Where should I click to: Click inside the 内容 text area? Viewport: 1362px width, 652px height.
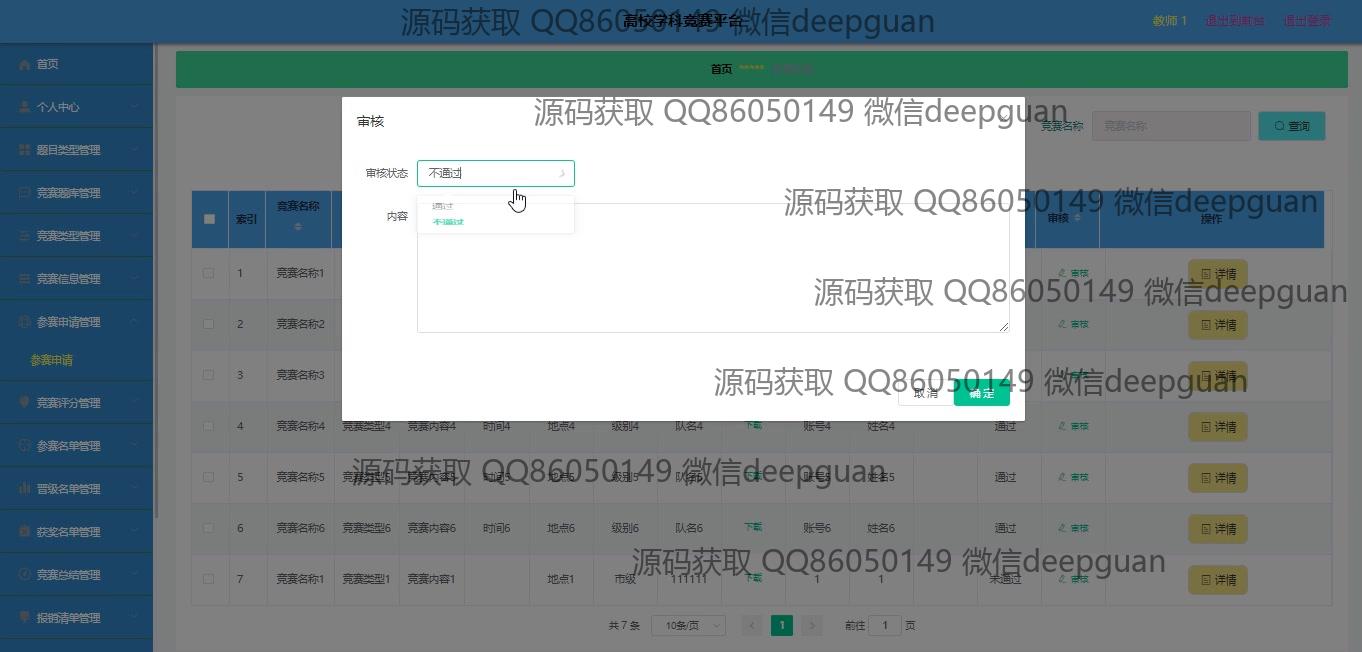coord(713,268)
